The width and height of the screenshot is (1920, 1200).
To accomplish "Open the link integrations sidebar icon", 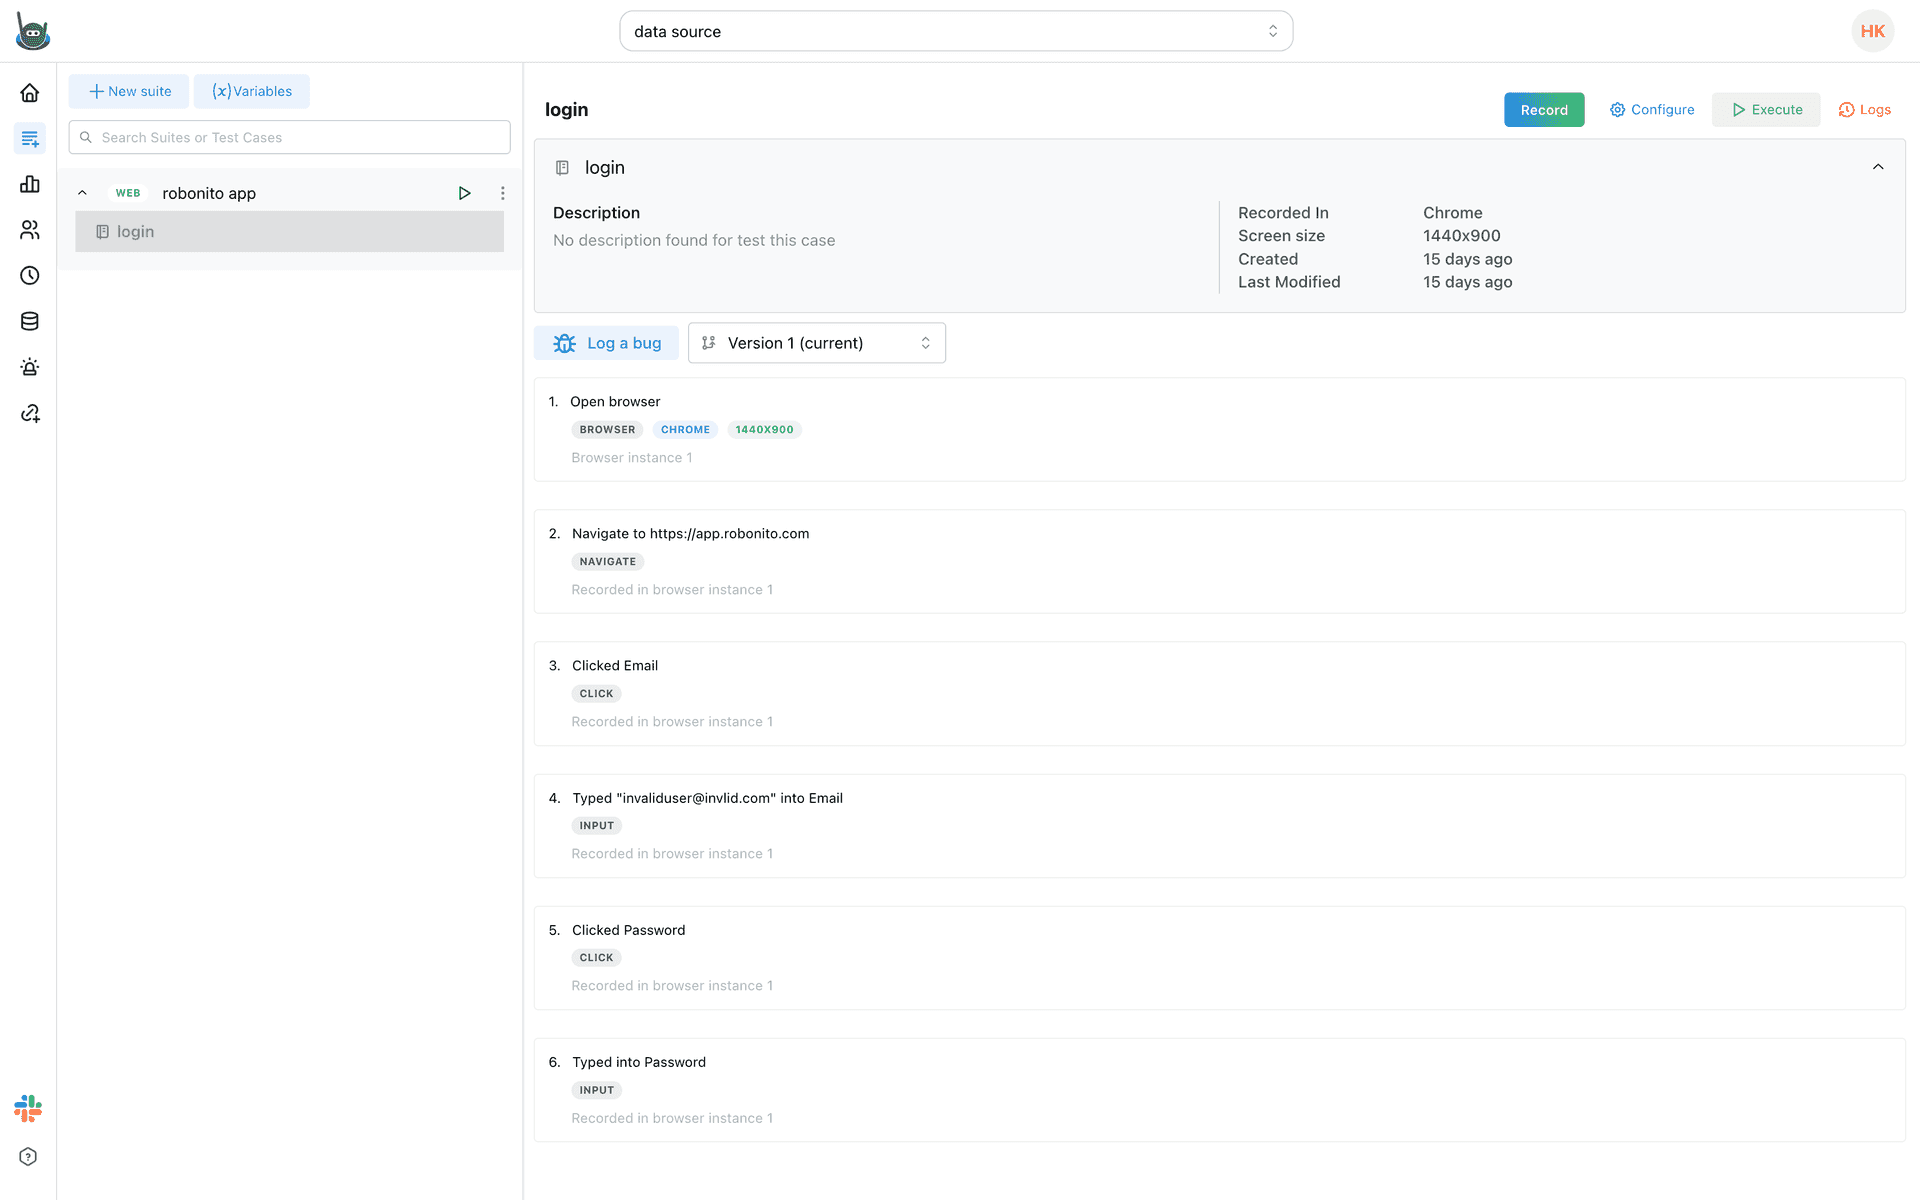I will tap(30, 413).
